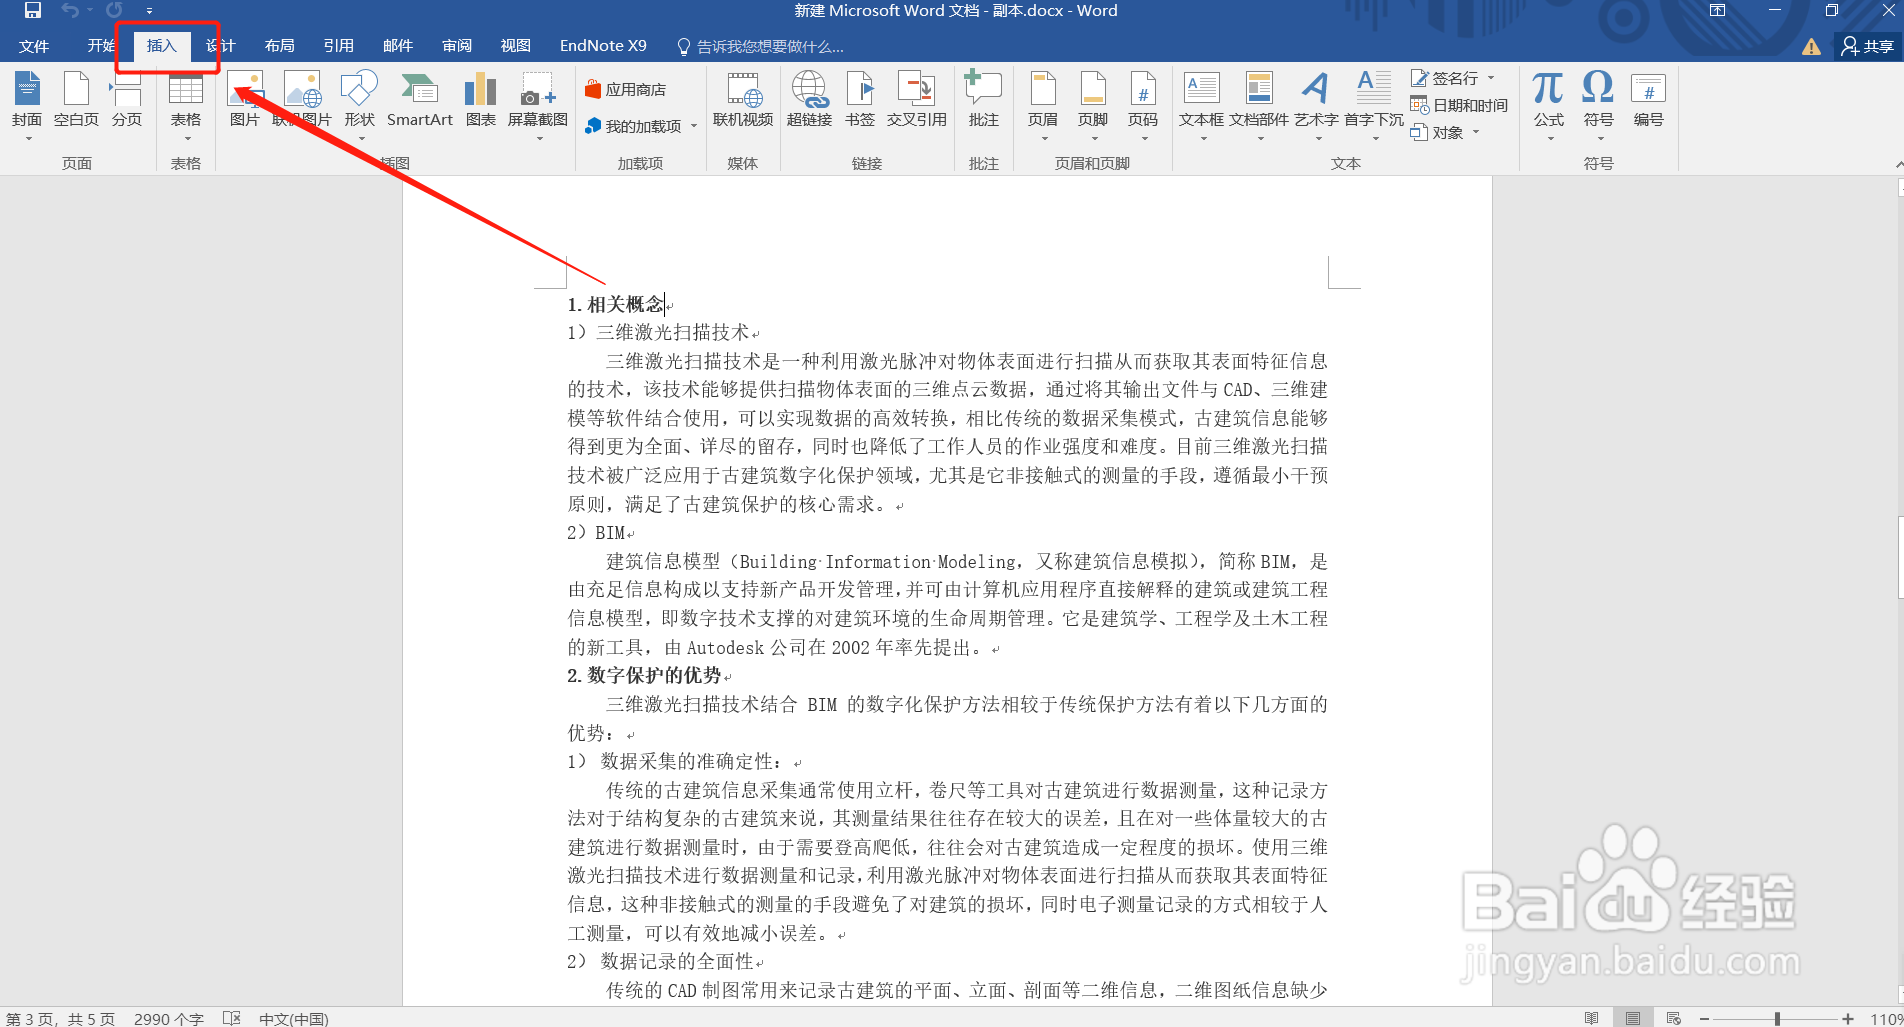Viewport: 1904px width, 1027px height.
Task: Open ribbon display options
Action: coord(1717,11)
